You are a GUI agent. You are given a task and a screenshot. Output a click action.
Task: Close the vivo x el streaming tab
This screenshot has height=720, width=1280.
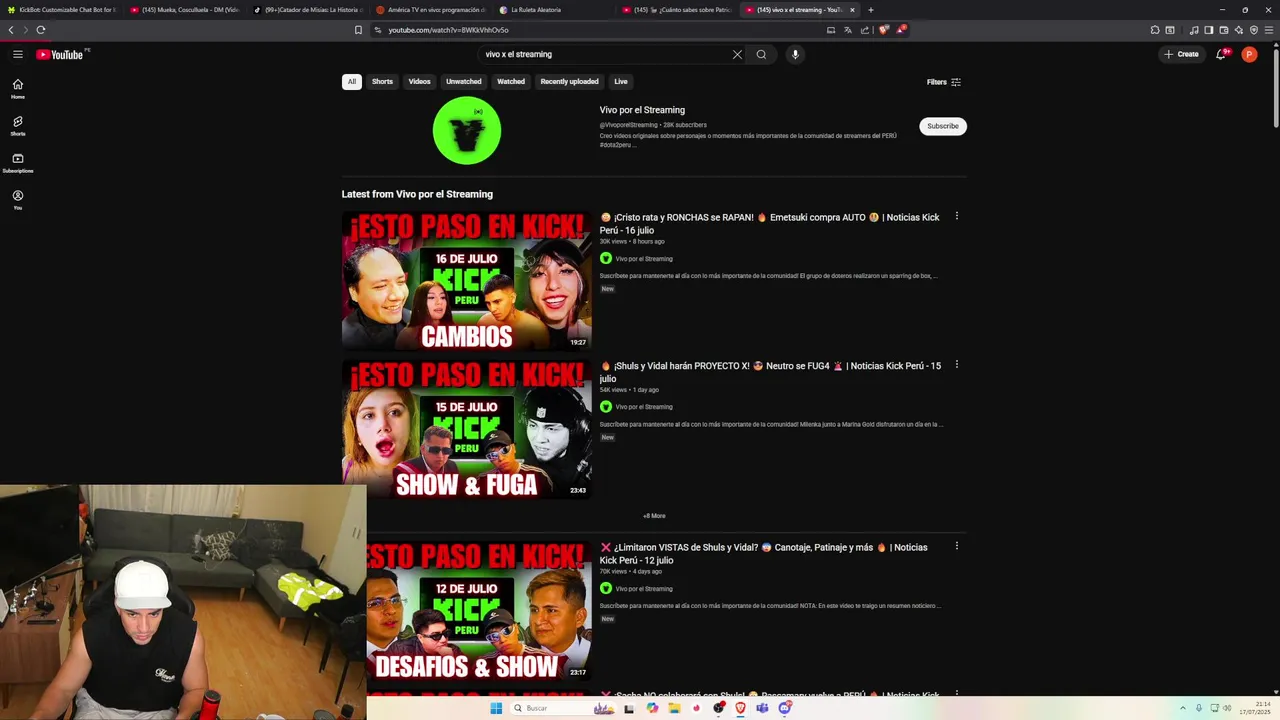point(852,10)
